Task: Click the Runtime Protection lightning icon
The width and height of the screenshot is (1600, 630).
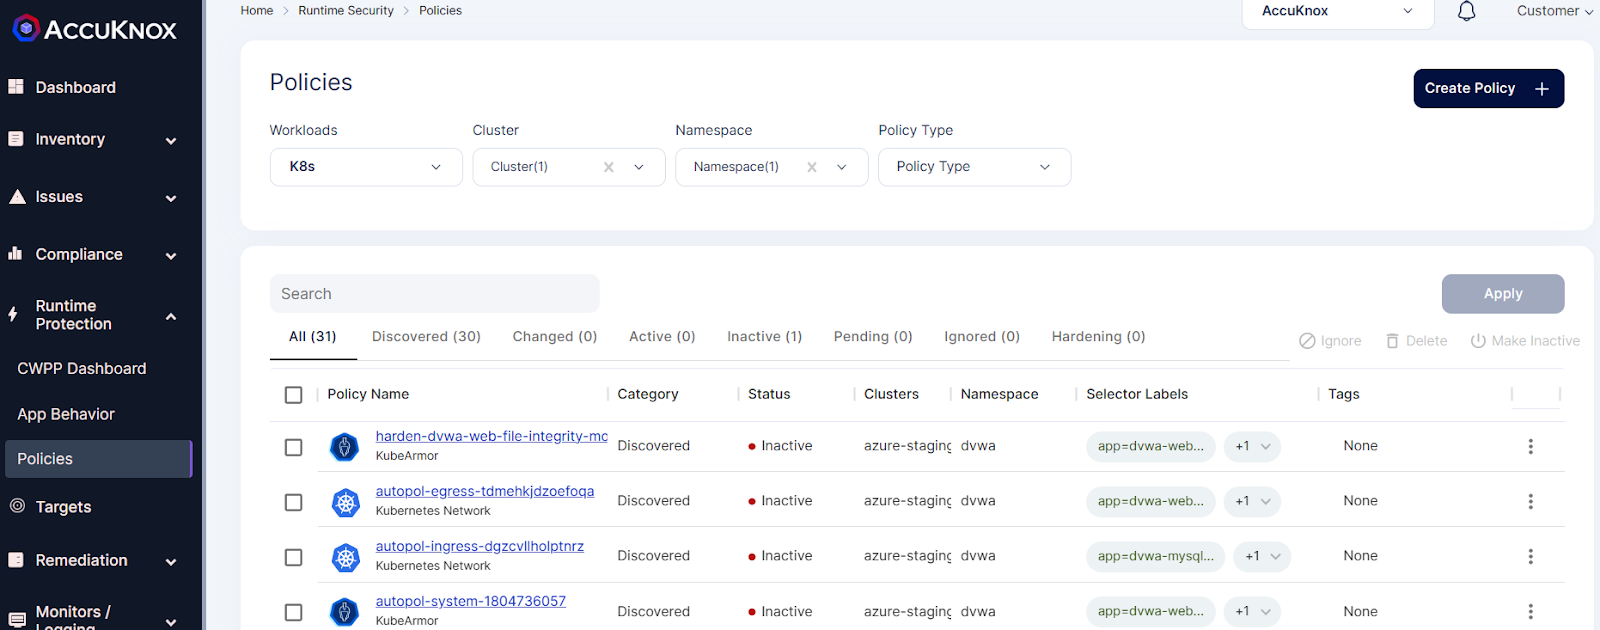Action: tap(13, 314)
